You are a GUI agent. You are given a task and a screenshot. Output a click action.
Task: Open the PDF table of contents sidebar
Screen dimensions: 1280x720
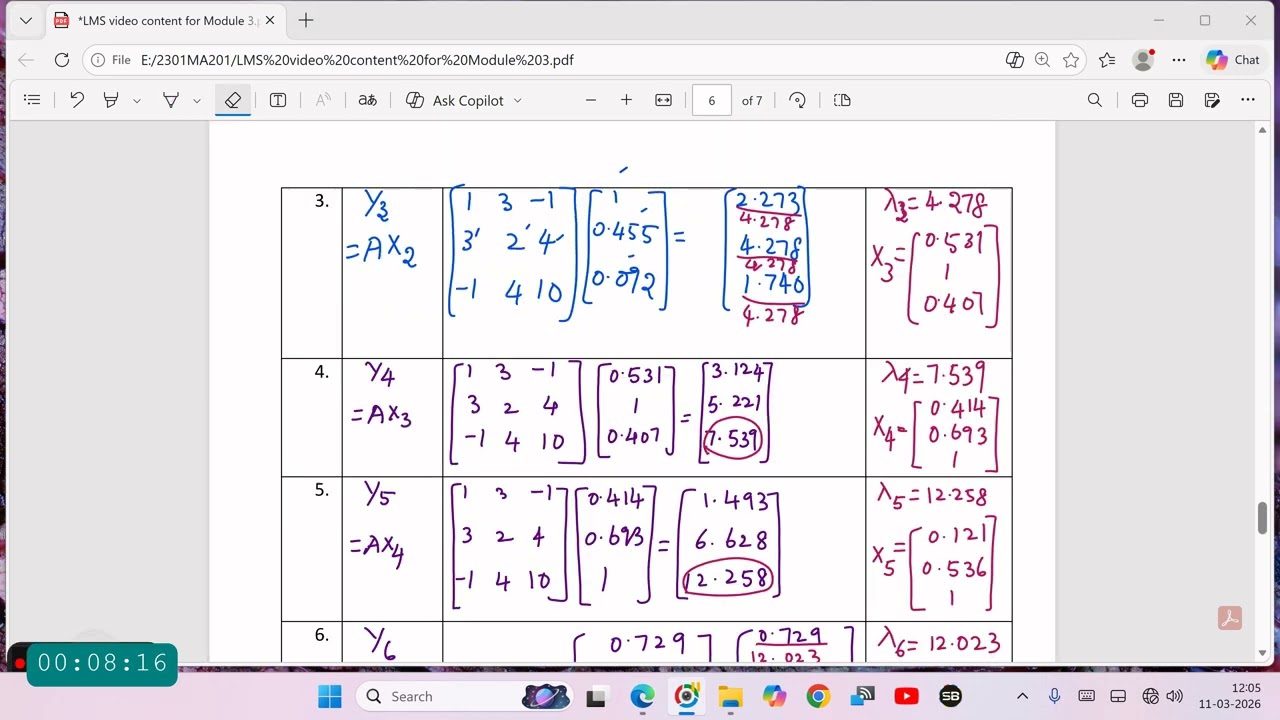pos(32,100)
